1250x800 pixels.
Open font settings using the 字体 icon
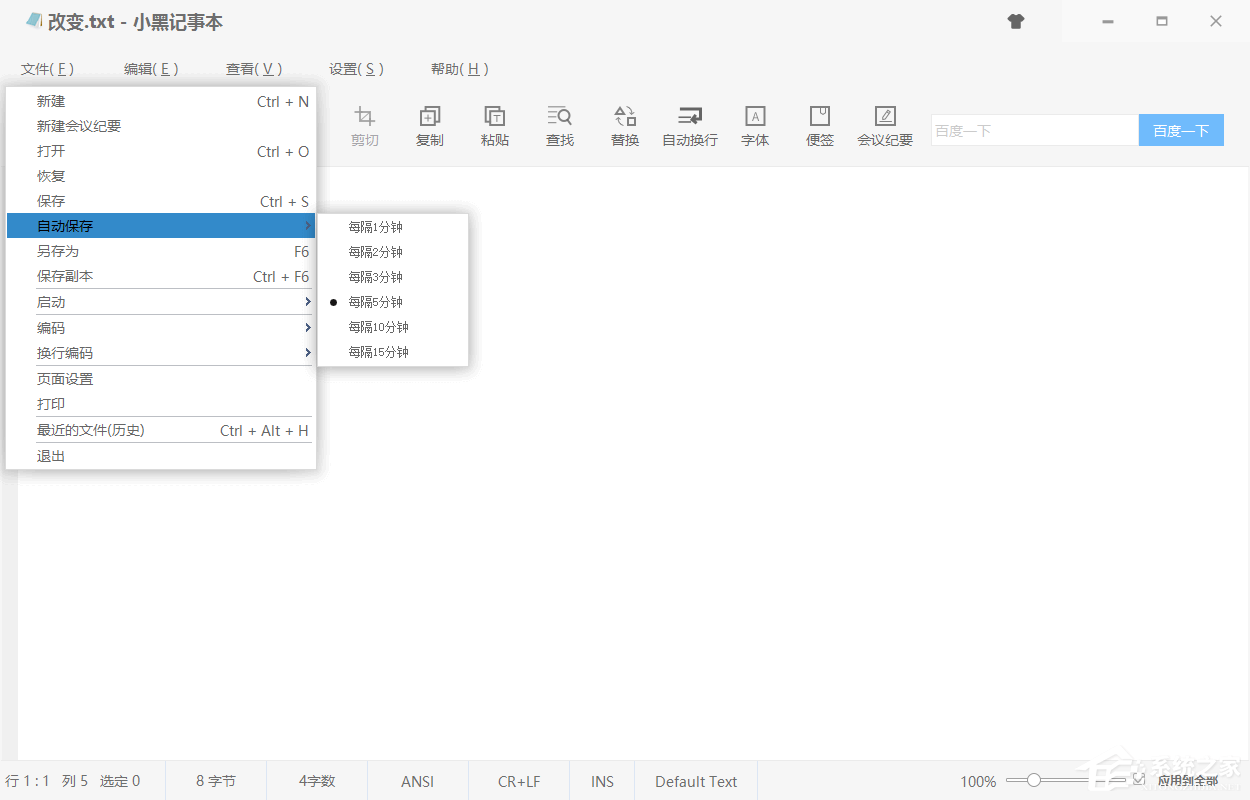754,125
